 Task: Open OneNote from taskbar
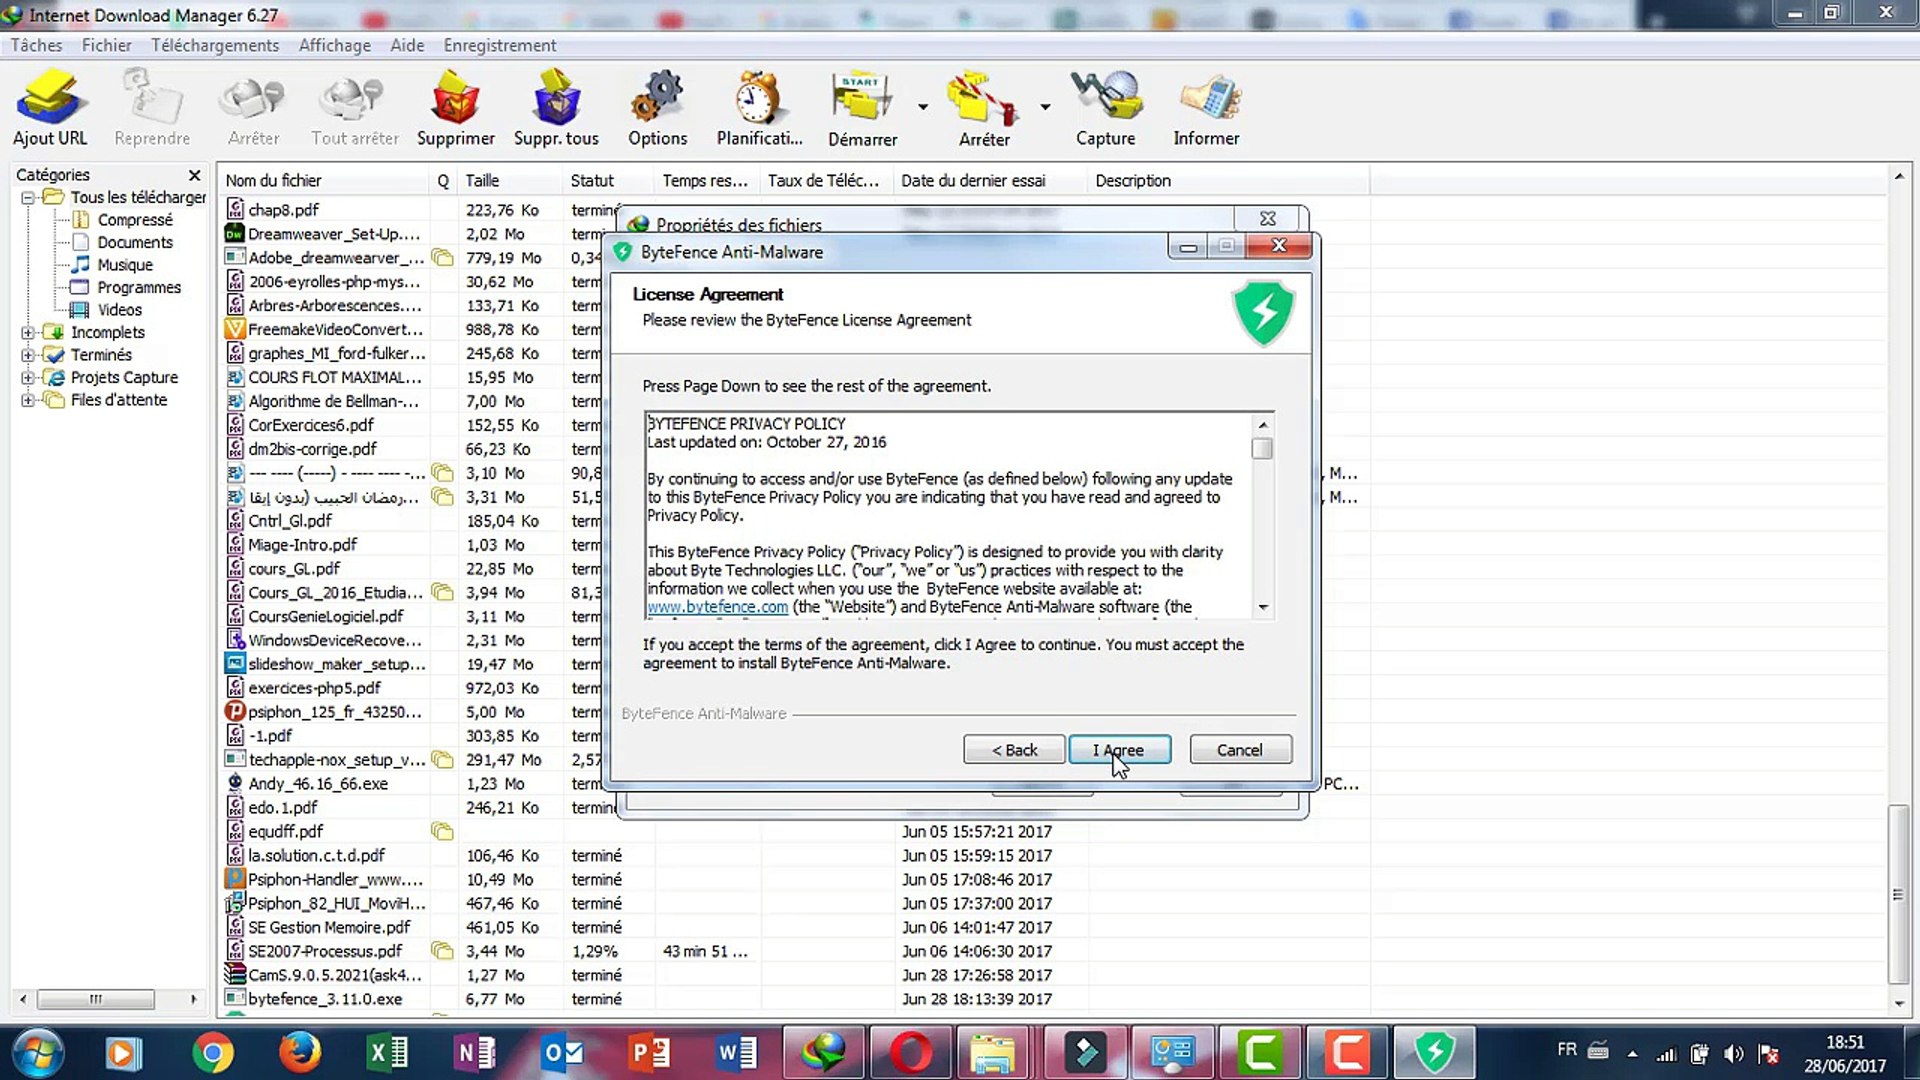(474, 1053)
